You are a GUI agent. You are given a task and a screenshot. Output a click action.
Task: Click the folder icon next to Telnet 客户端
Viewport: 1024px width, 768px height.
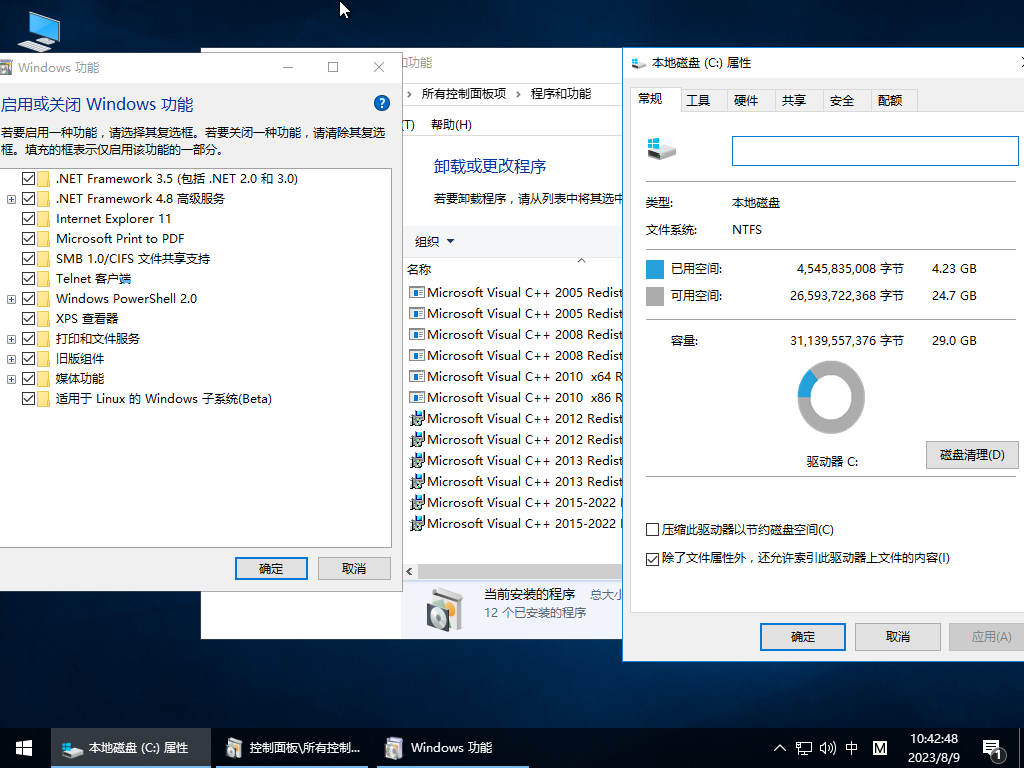pyautogui.click(x=44, y=279)
